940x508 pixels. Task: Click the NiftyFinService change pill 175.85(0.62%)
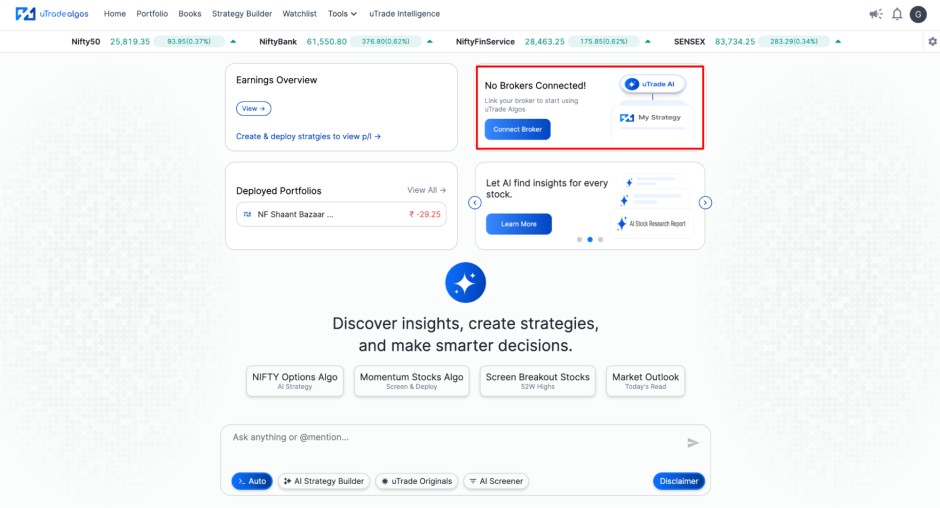pos(603,41)
